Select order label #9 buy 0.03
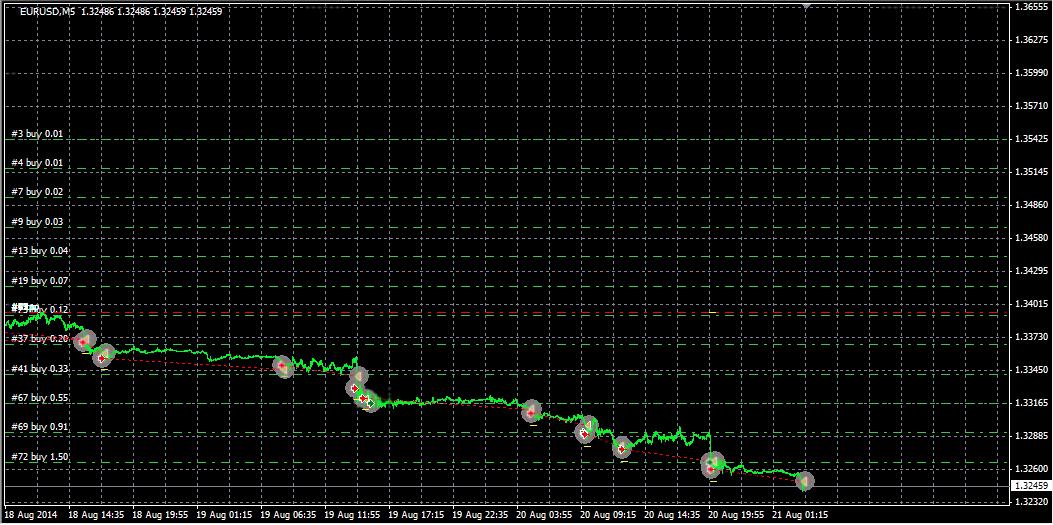The image size is (1053, 525). point(38,222)
